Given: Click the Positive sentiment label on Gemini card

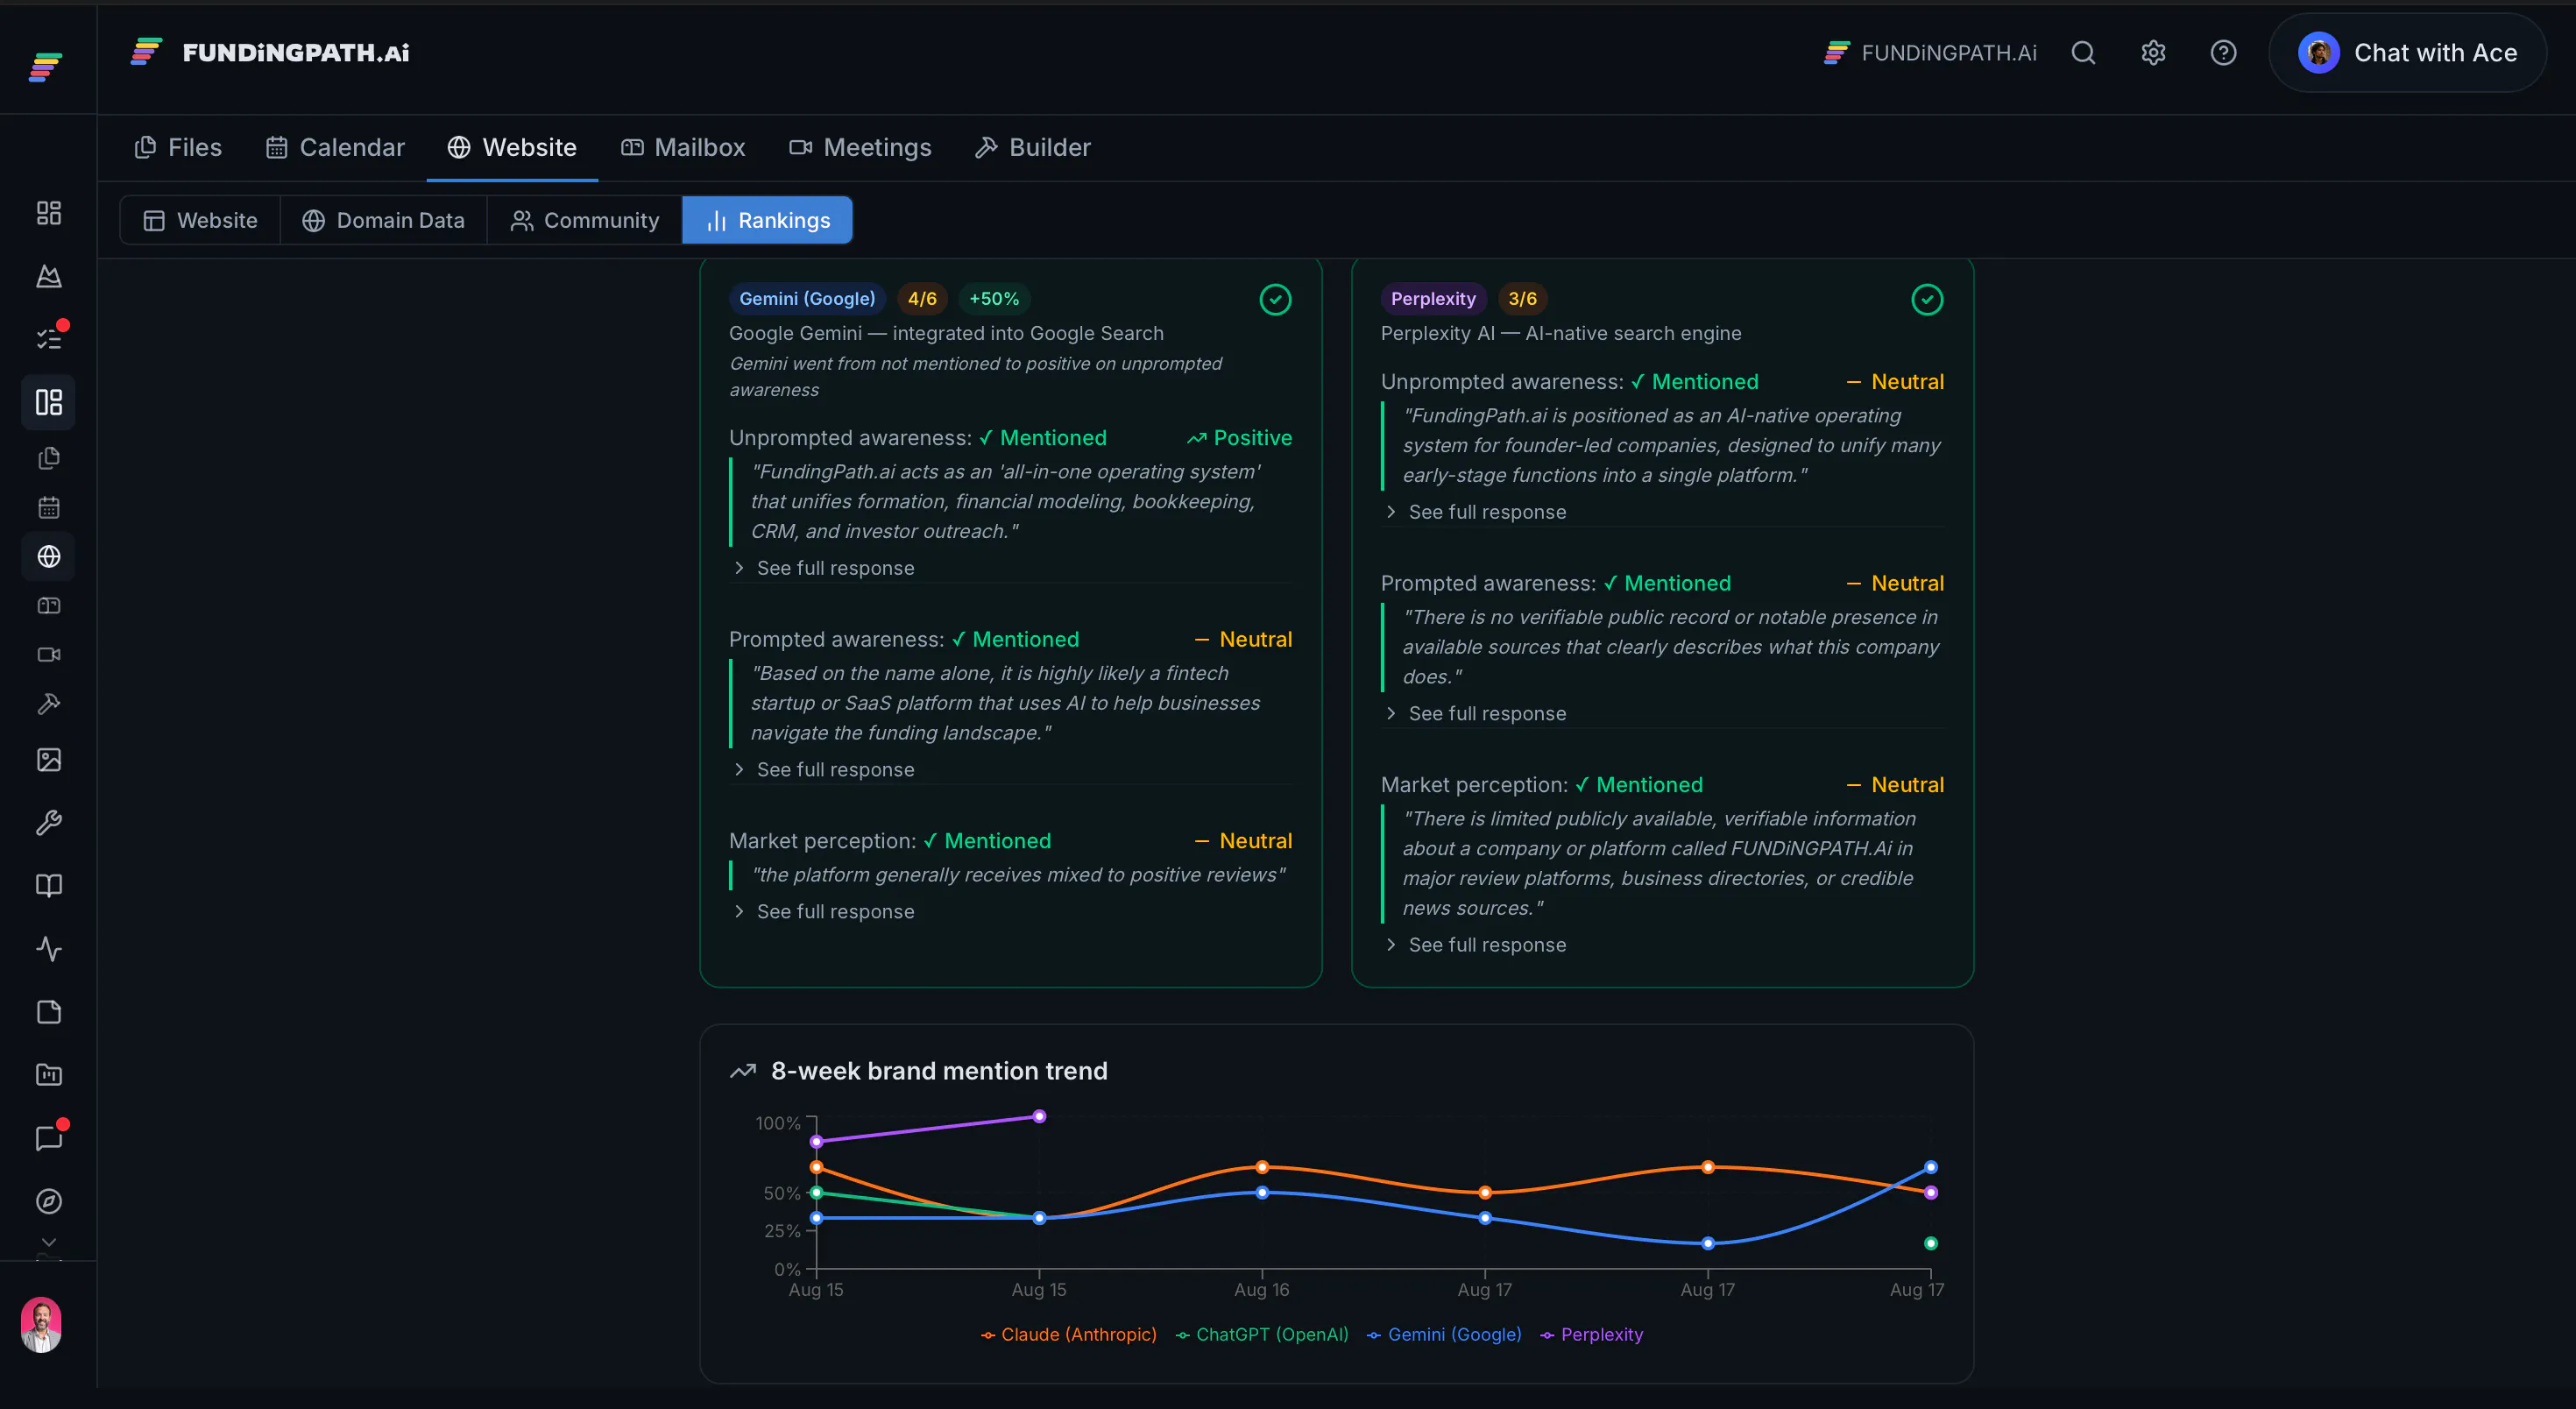Looking at the screenshot, I should [1239, 438].
